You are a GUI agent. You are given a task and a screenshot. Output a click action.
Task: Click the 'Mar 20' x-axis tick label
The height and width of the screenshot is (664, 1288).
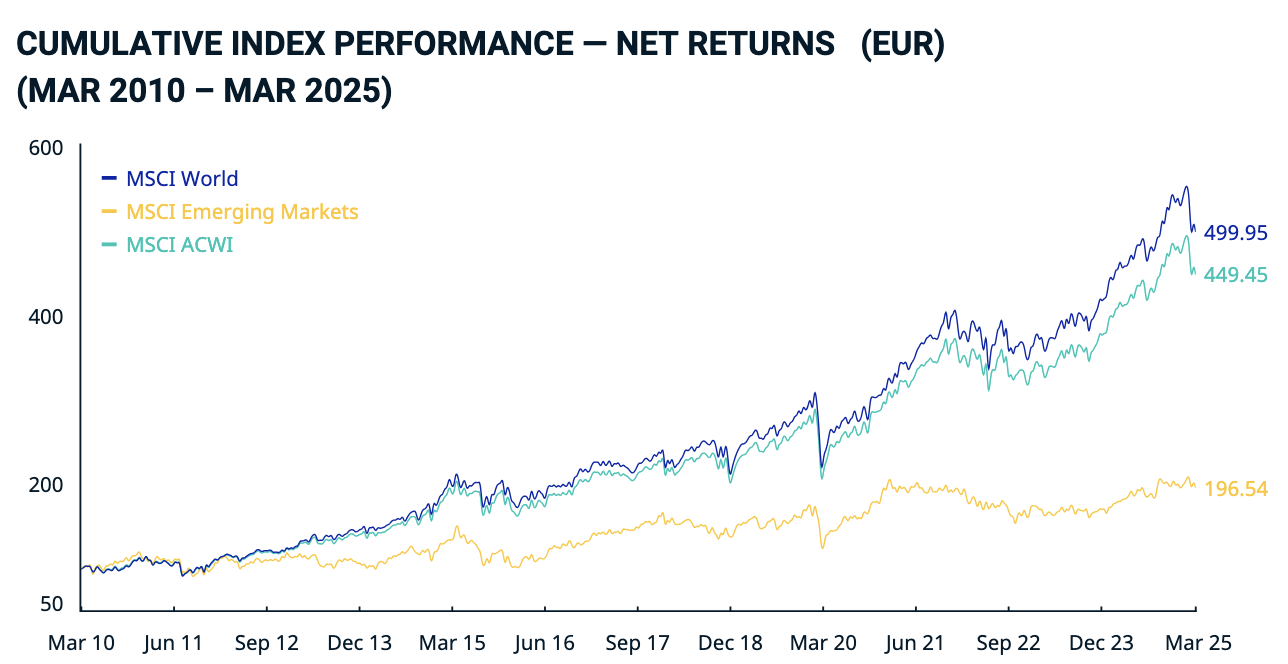coord(823,642)
